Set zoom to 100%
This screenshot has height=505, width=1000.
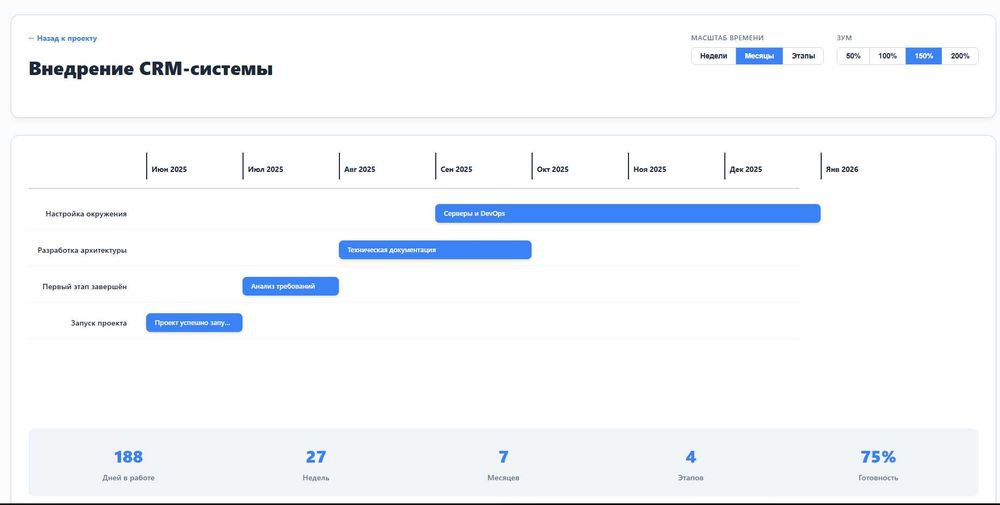tap(887, 56)
